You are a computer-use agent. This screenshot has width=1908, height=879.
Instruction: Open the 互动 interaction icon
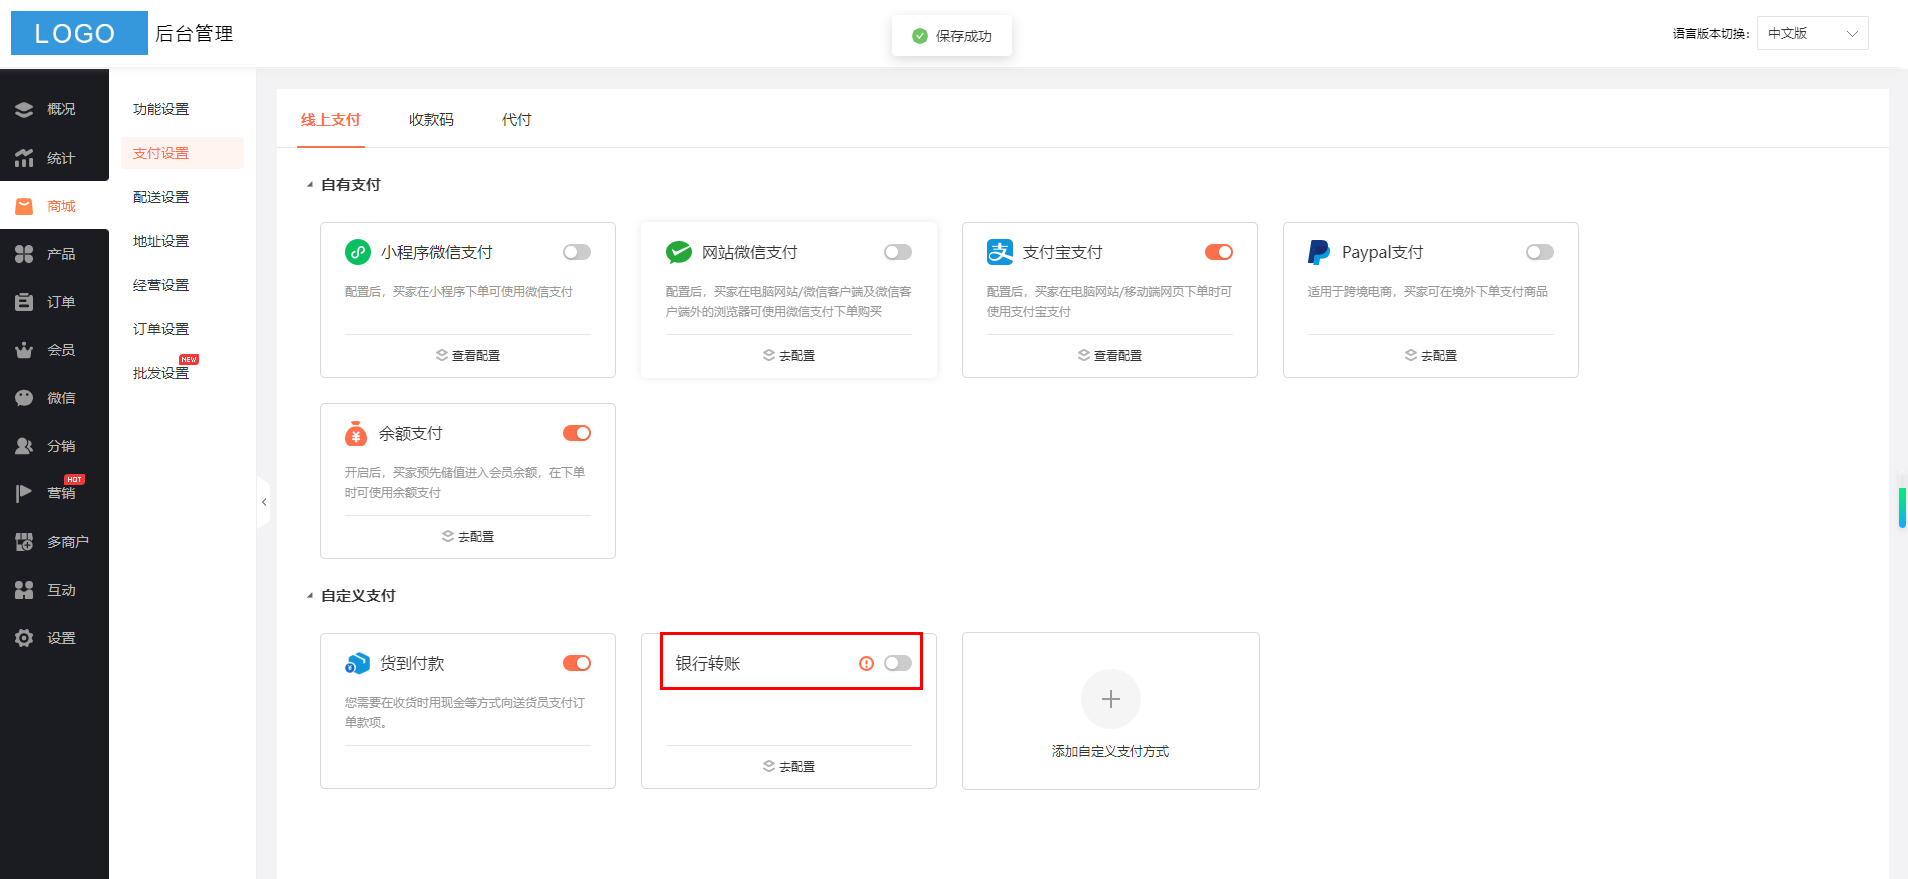24,590
